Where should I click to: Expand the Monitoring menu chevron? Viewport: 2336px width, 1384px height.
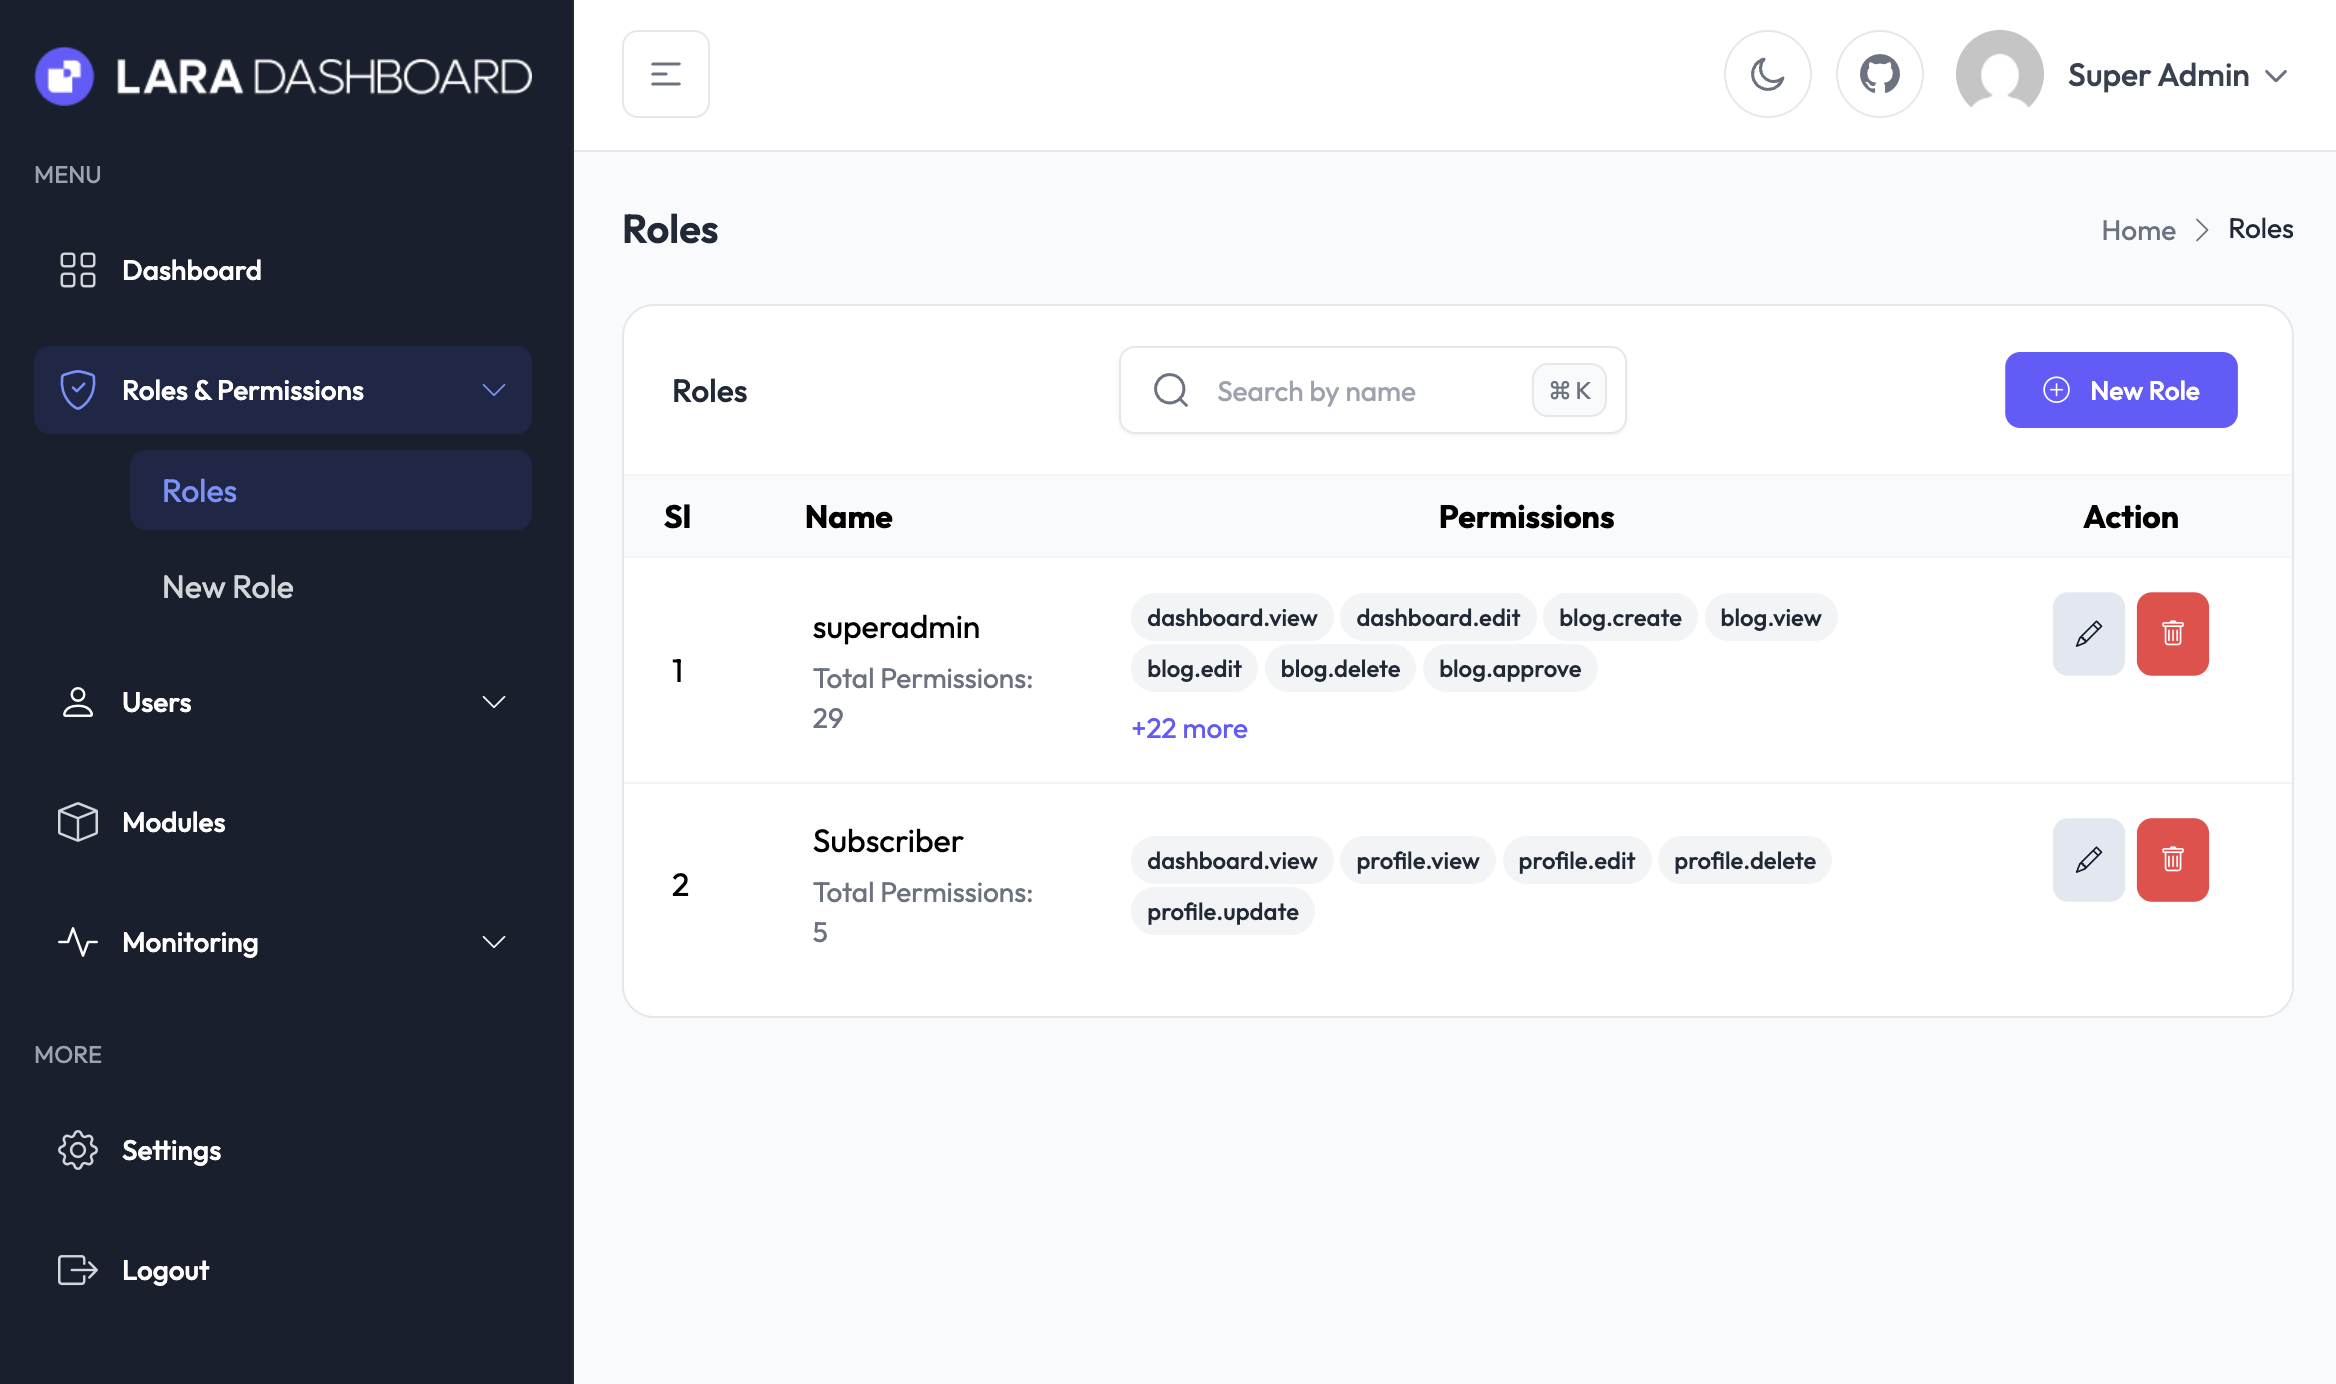pos(494,942)
